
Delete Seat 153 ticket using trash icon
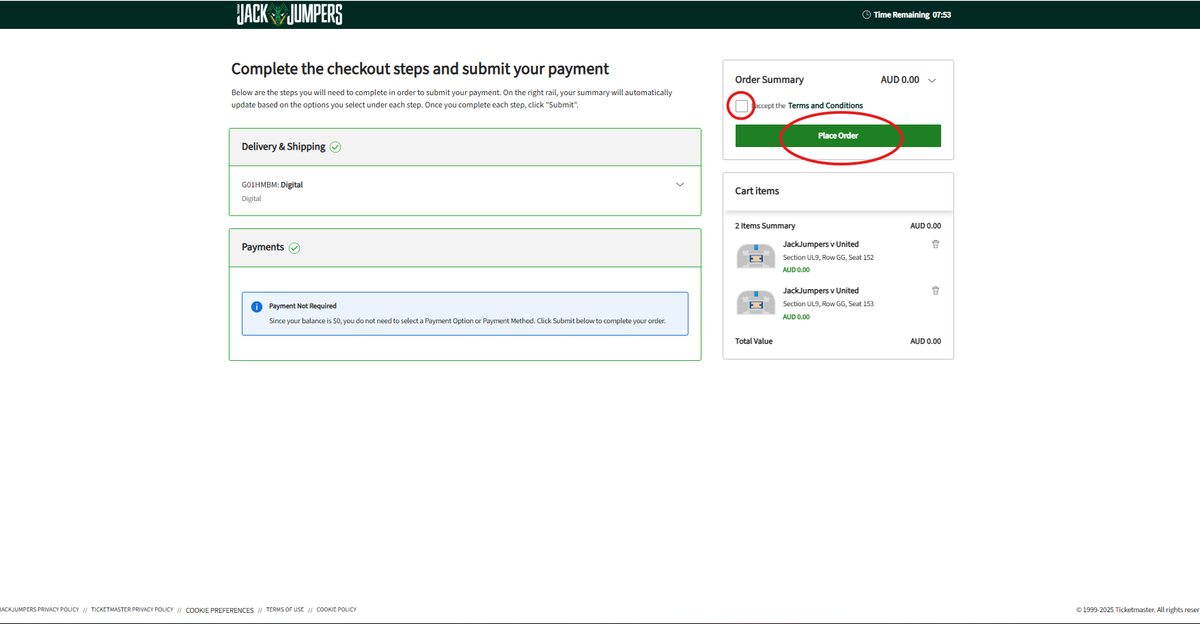935,290
